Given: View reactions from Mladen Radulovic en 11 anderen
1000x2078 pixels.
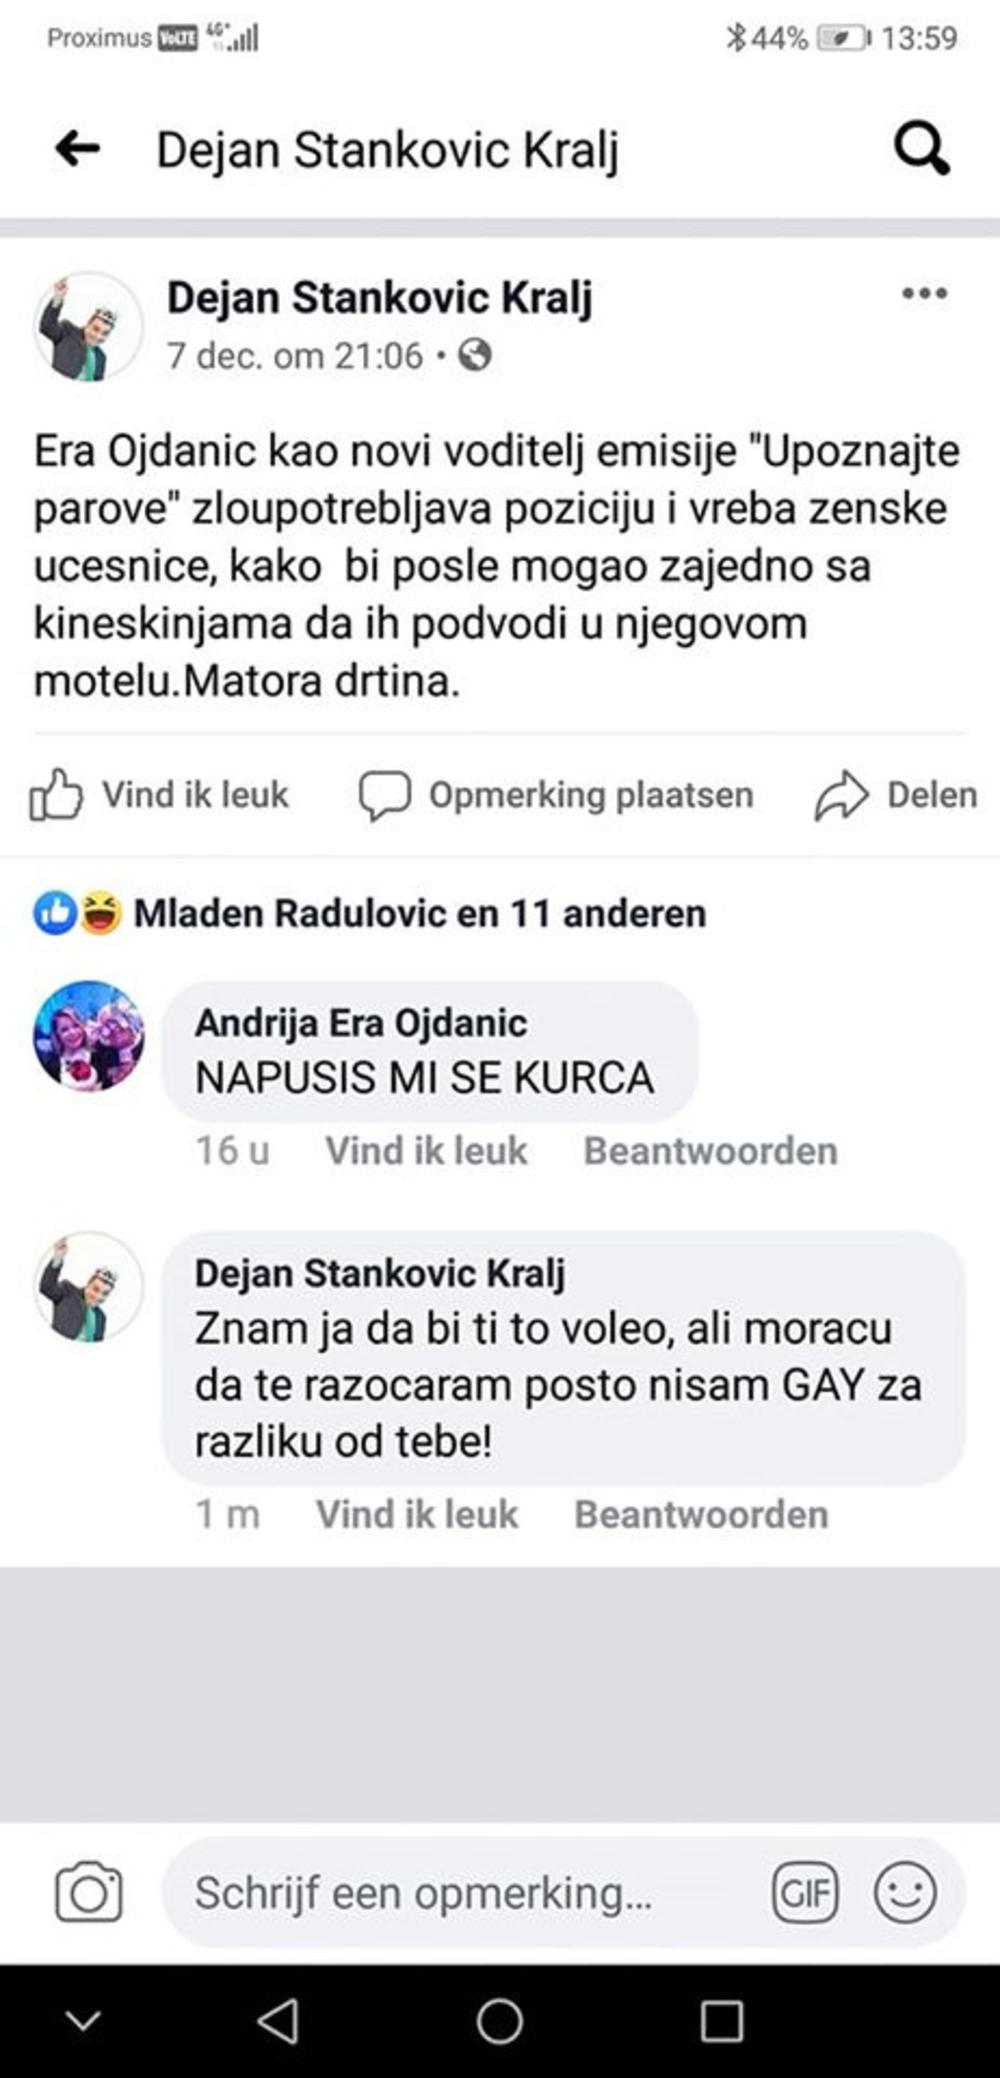Looking at the screenshot, I should 420,913.
